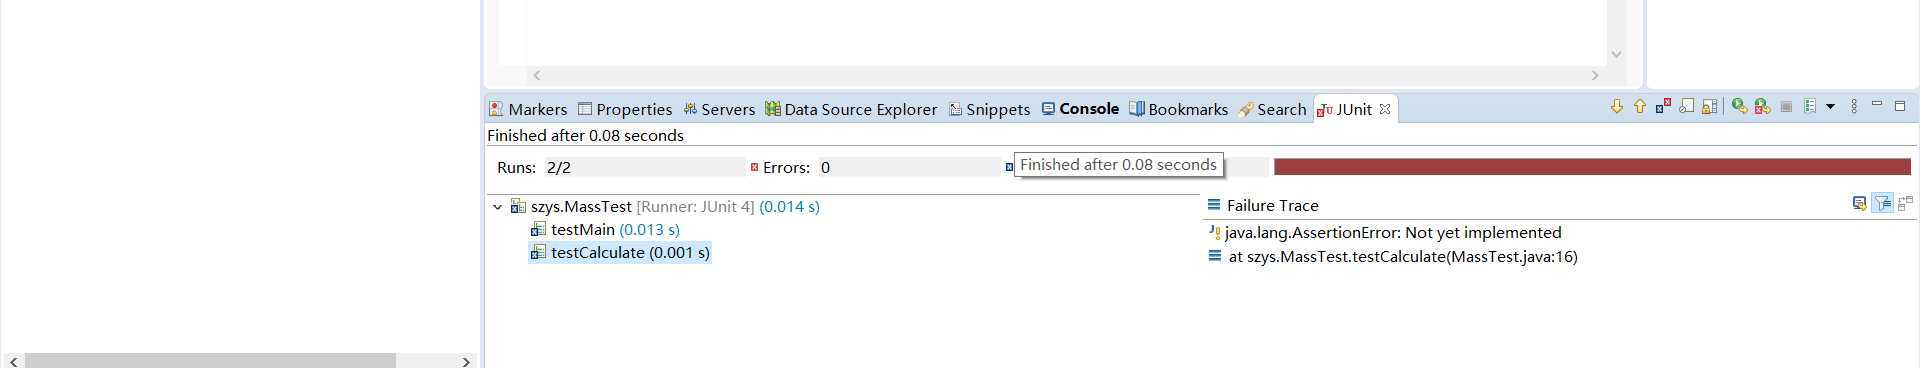1920x368 pixels.
Task: Click the Stop JUnit Test Run icon
Action: 1786,107
